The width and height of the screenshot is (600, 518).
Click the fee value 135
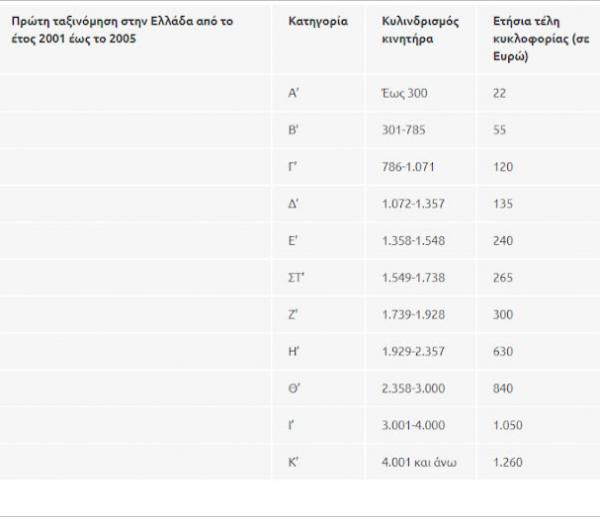pyautogui.click(x=503, y=204)
